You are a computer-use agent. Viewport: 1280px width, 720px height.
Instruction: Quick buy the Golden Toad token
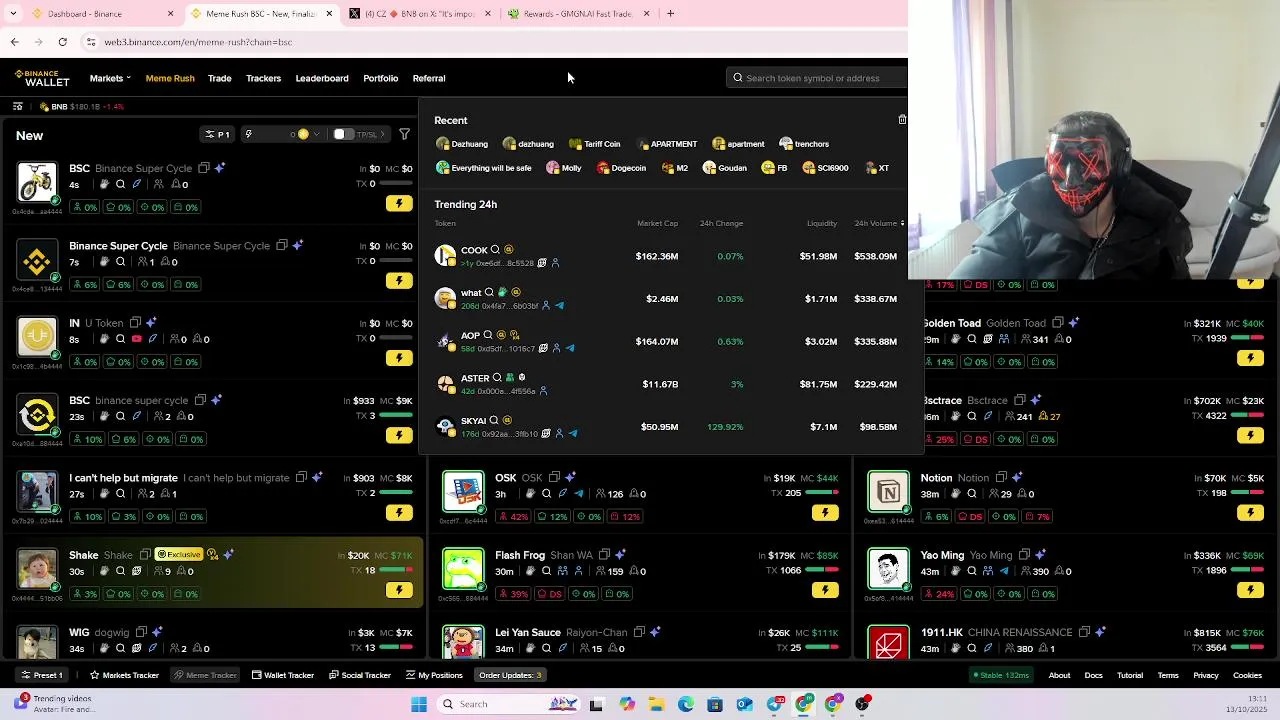click(x=1250, y=358)
